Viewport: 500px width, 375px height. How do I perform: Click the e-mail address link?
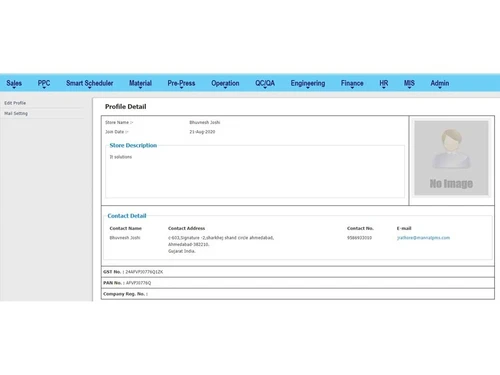point(423,238)
